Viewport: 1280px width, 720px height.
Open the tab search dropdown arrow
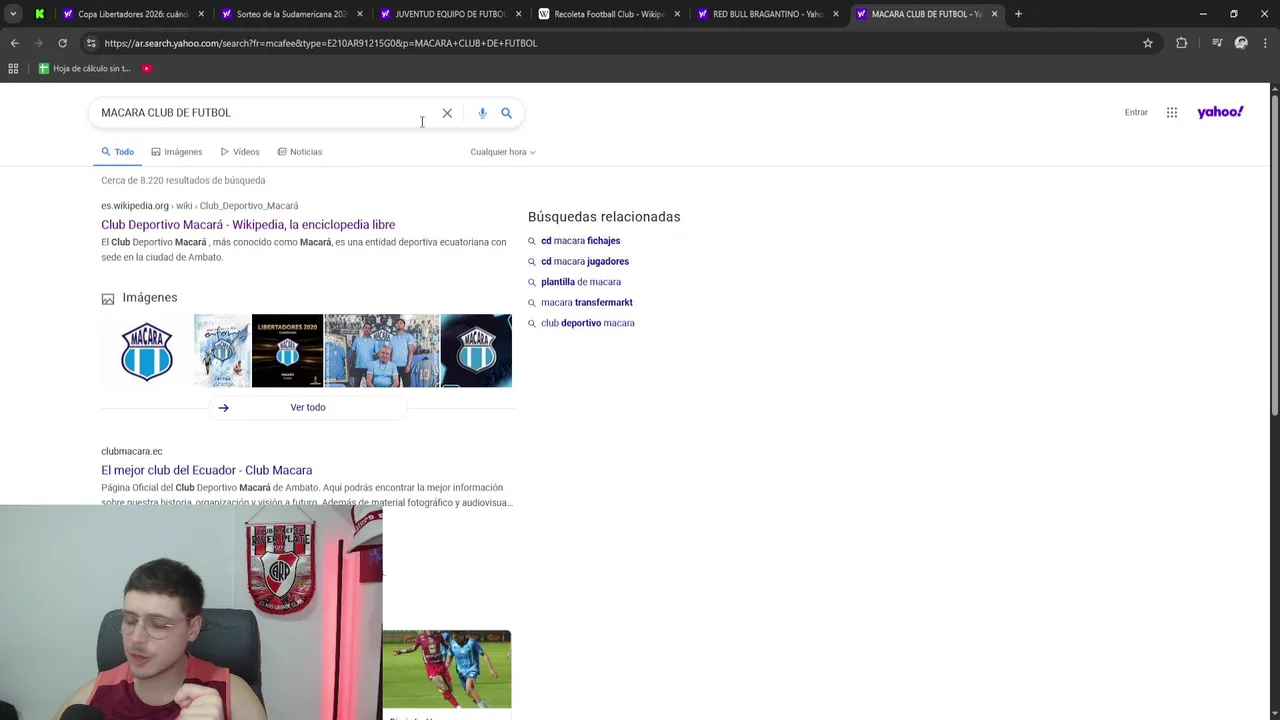tap(13, 14)
